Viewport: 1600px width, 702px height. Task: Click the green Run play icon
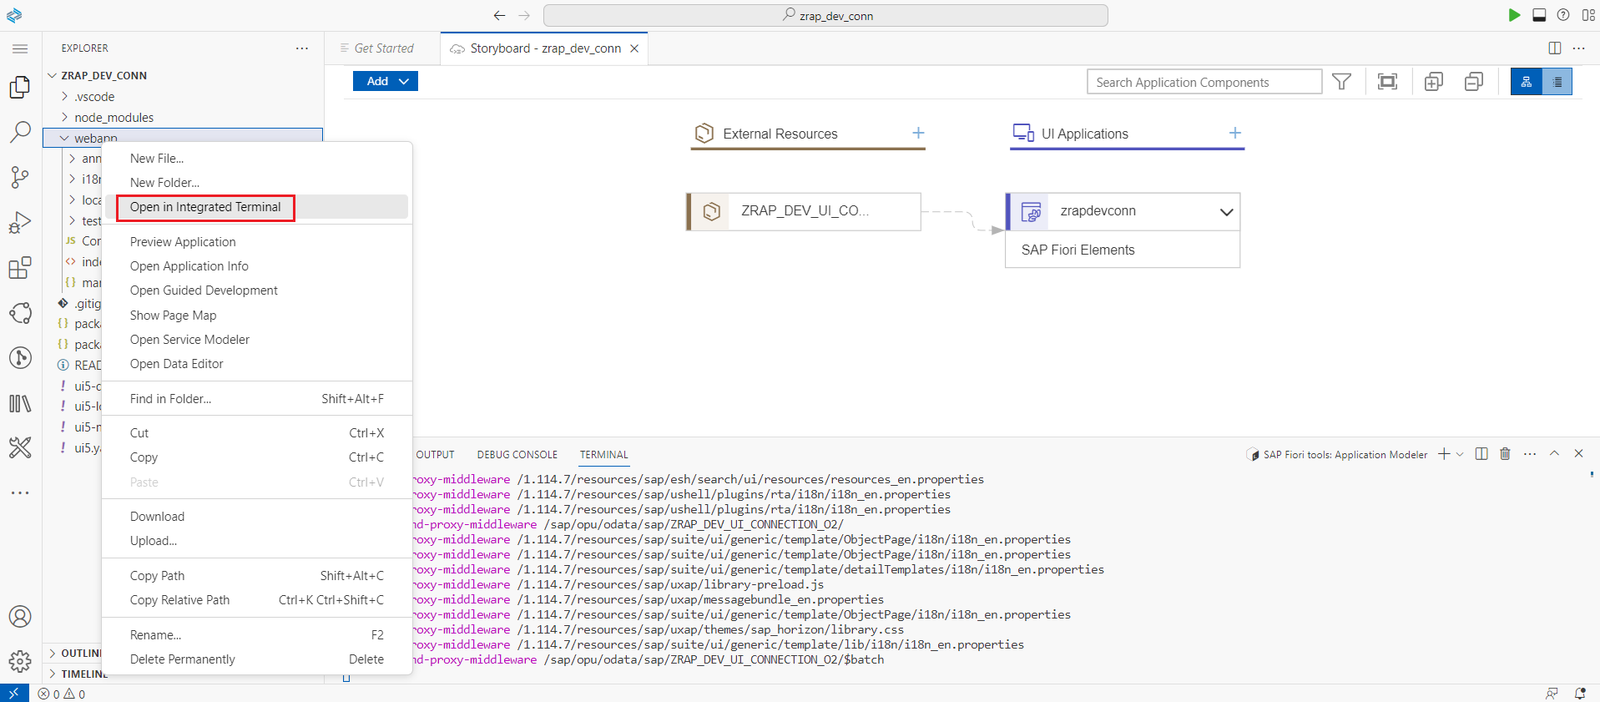pyautogui.click(x=1514, y=15)
